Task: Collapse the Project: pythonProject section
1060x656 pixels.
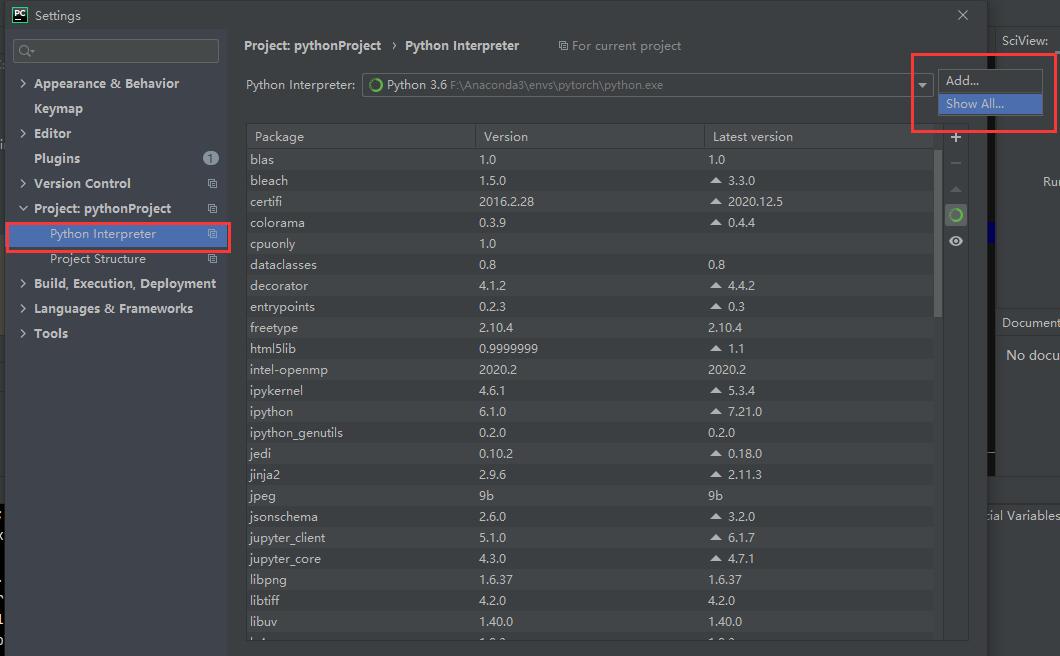Action: coord(23,208)
